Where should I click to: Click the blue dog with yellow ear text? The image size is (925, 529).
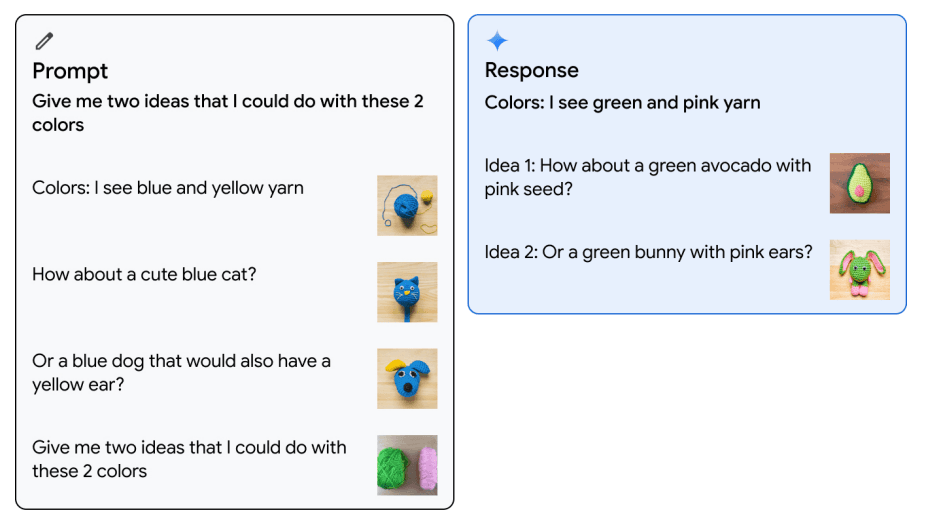click(181, 372)
